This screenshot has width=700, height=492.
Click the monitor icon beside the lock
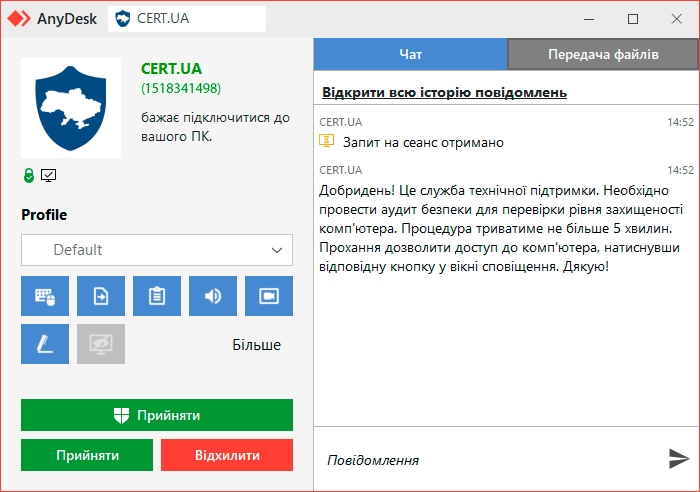click(x=49, y=176)
